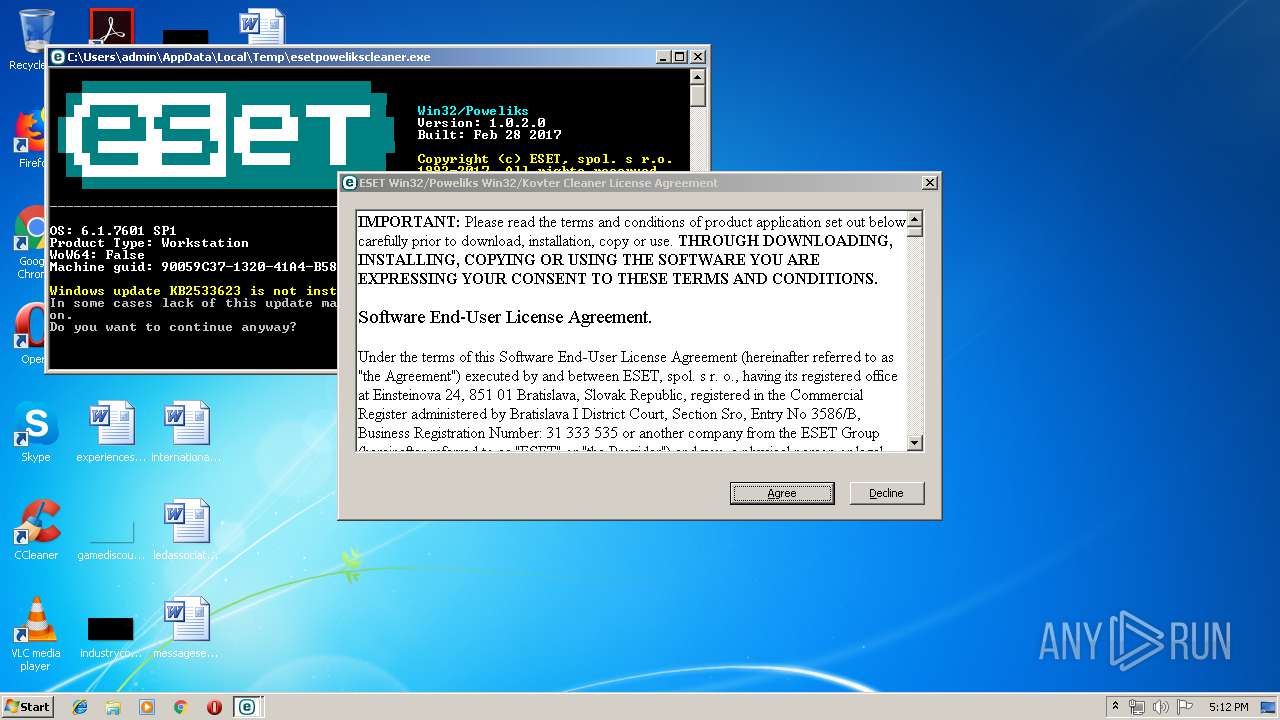1280x720 pixels.
Task: Click the 'Product Type: Workstation' console line
Action: pos(149,243)
